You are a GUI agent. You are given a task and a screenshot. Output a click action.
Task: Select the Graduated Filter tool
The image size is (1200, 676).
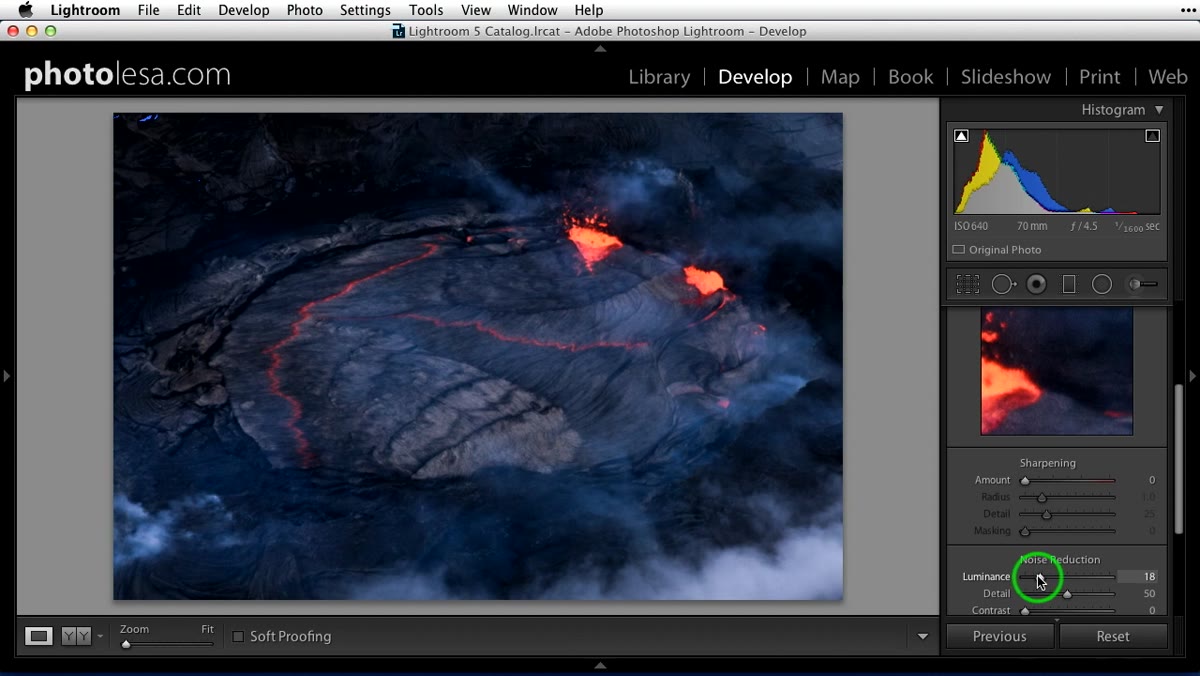1069,285
